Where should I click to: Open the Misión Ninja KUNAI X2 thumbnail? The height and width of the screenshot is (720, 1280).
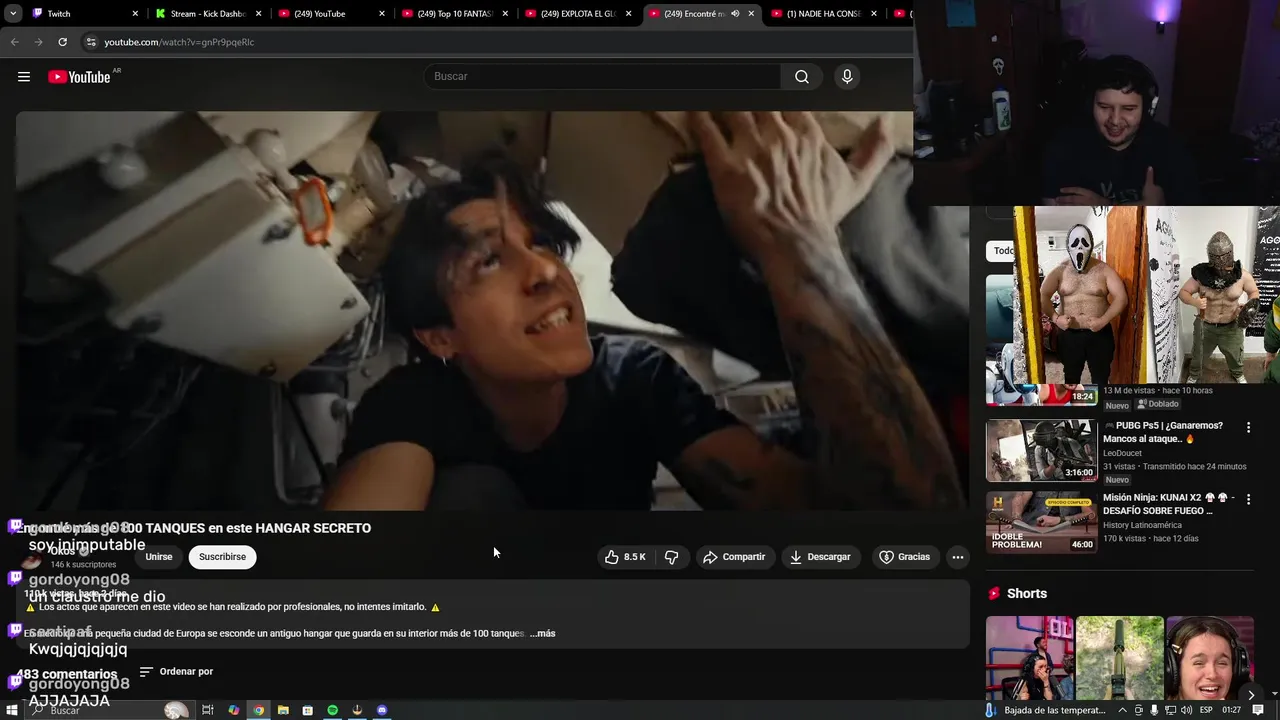(1041, 523)
